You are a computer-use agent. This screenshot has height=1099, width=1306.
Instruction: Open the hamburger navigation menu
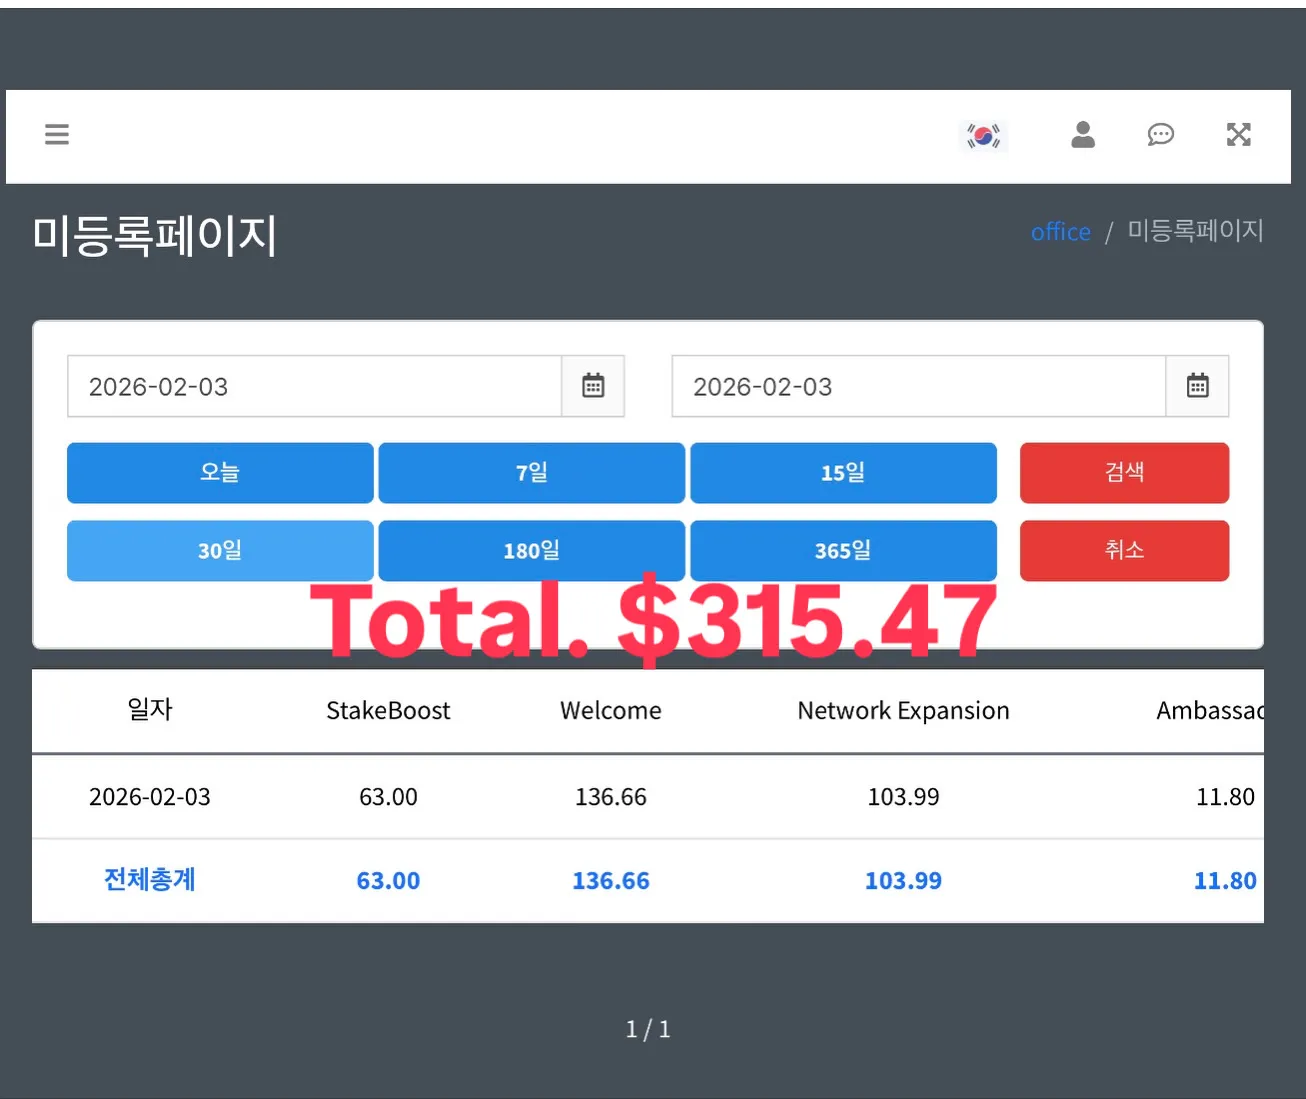pos(57,135)
